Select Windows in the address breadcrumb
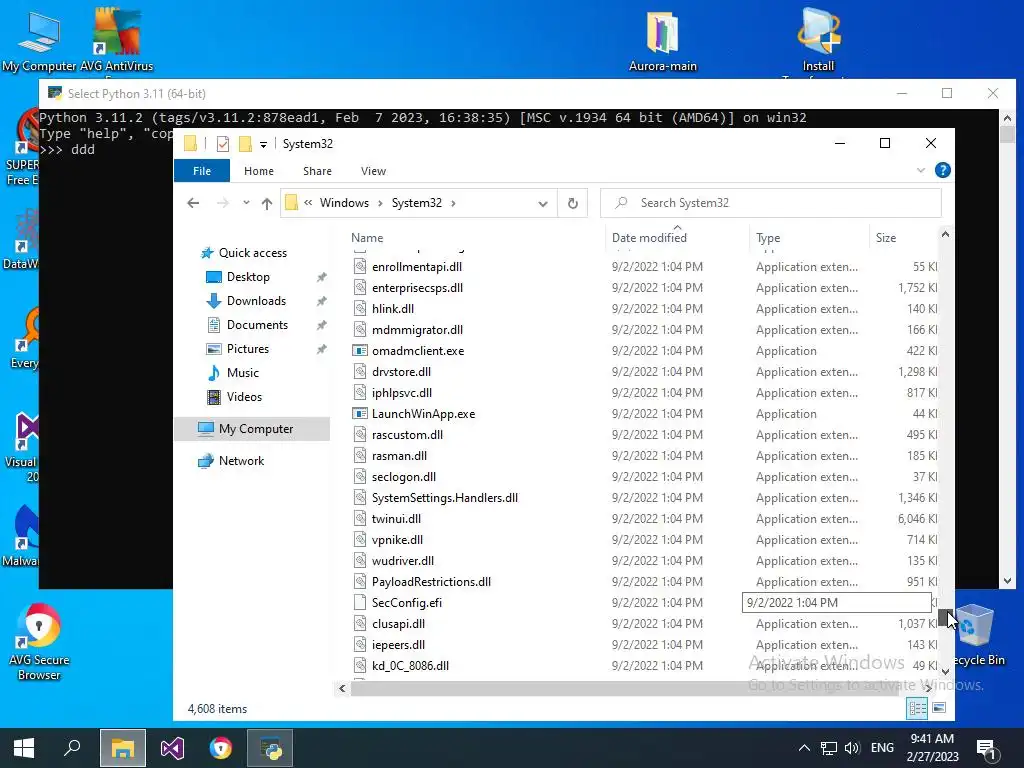Image resolution: width=1024 pixels, height=768 pixels. (x=344, y=203)
